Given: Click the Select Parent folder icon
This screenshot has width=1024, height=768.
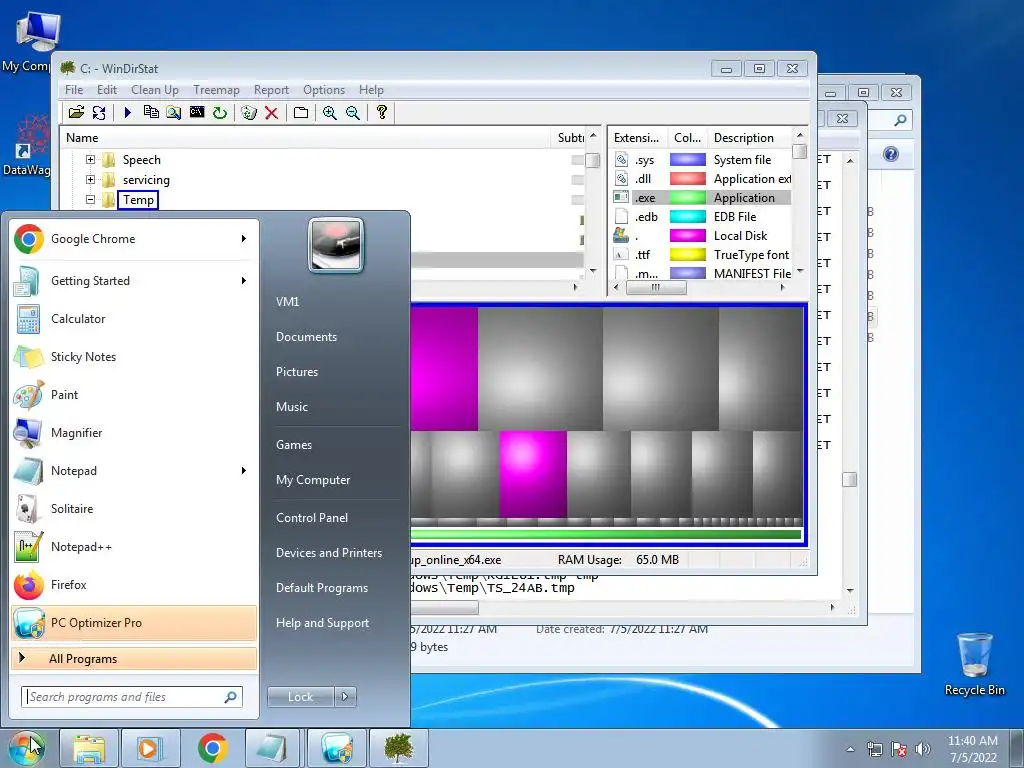Looking at the screenshot, I should tap(300, 112).
